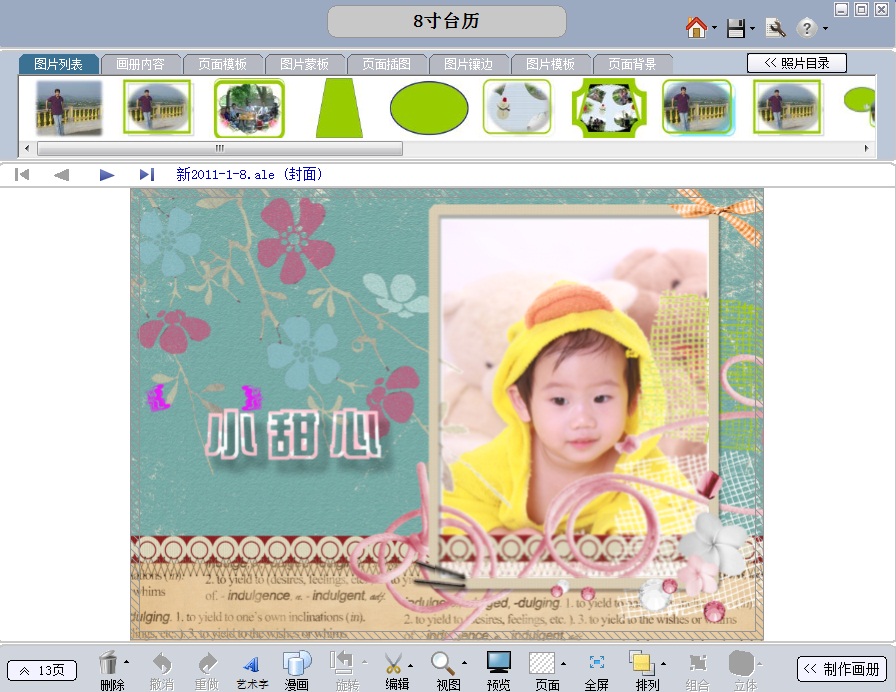The height and width of the screenshot is (692, 896).
Task: Click the settings wrench icon in title bar
Action: pos(775,28)
